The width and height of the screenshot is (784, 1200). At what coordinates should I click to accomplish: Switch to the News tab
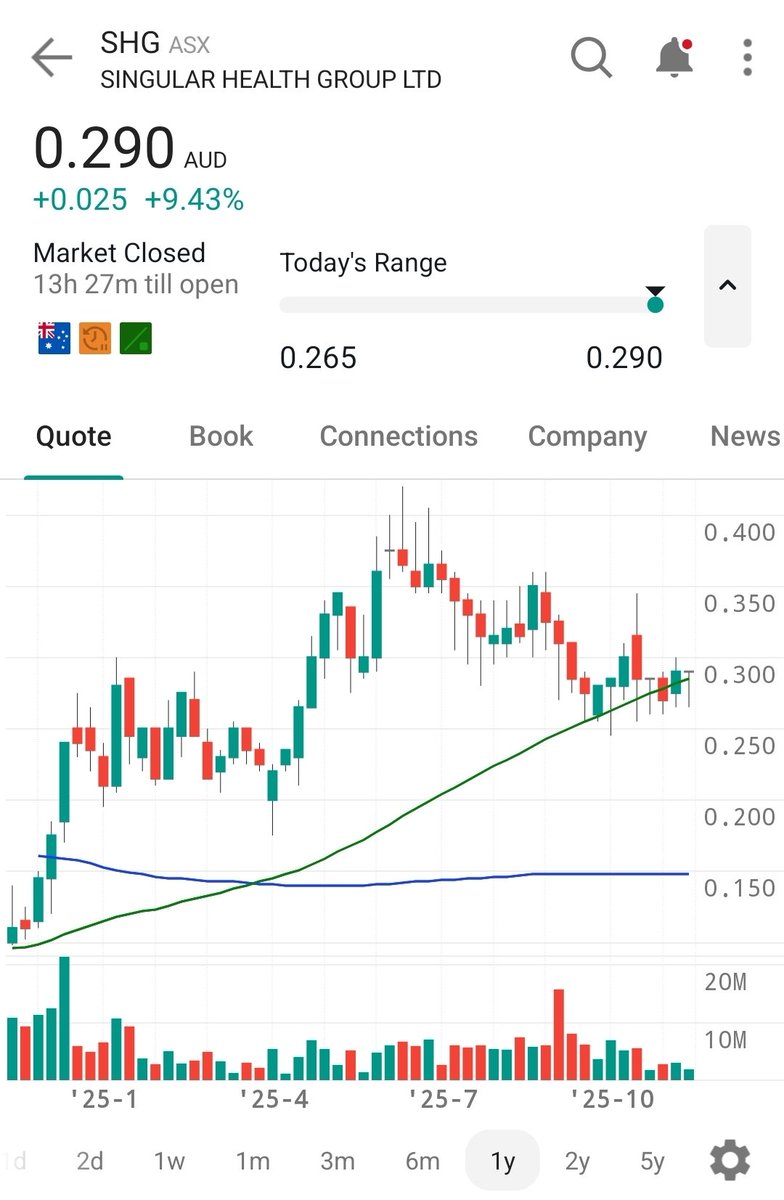tap(745, 437)
